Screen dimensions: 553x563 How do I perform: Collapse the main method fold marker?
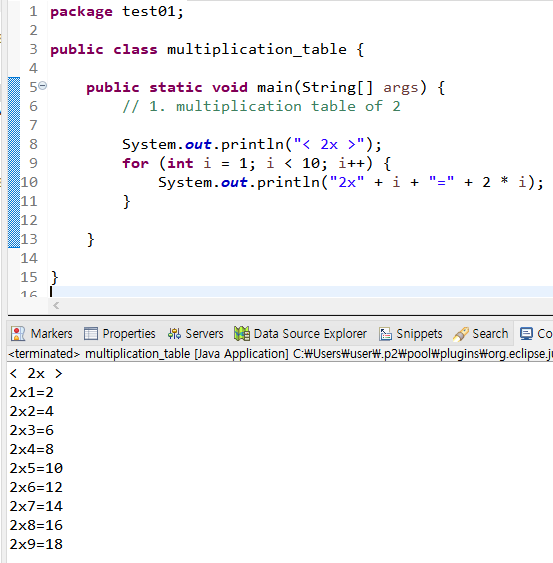tap(42, 86)
